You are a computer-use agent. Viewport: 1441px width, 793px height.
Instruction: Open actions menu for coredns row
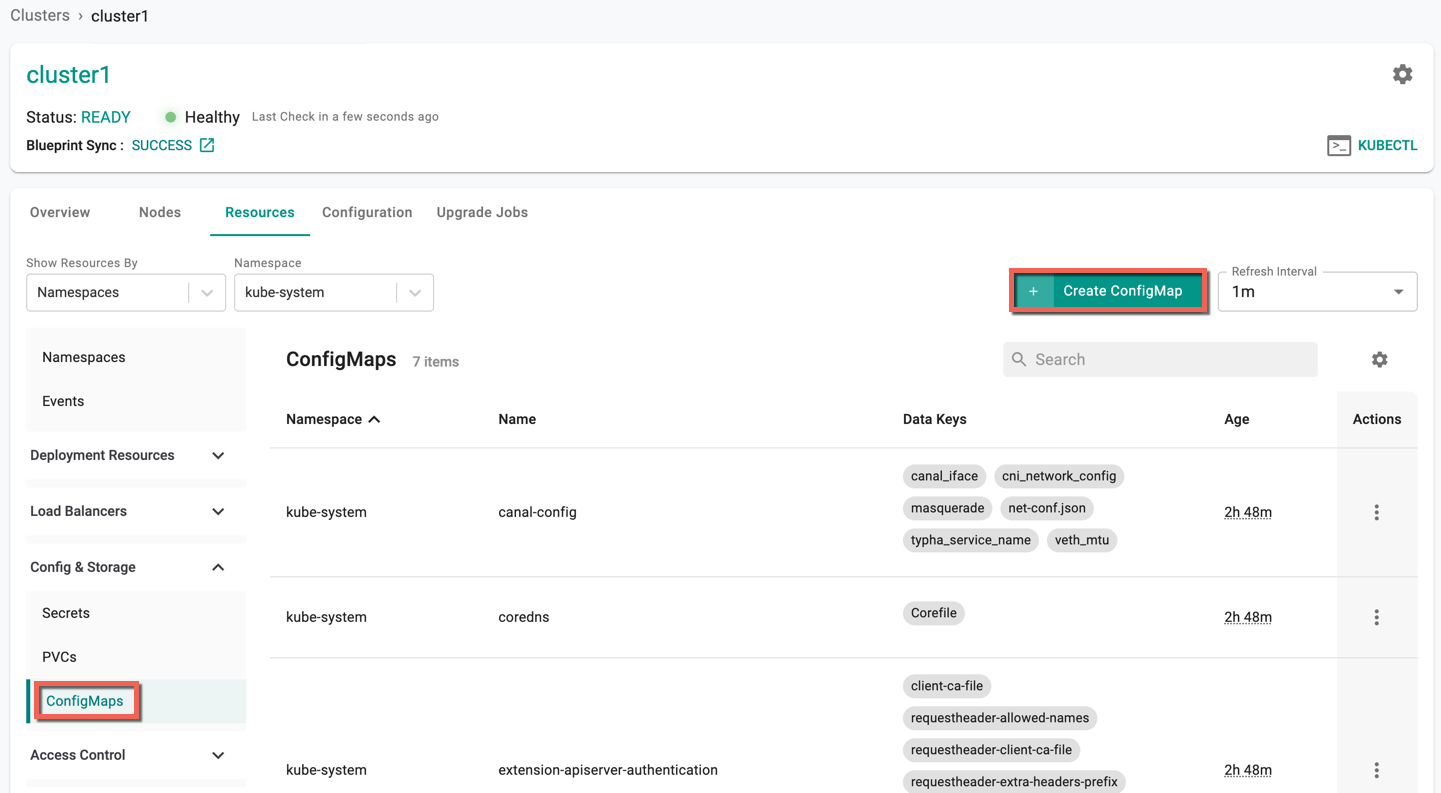(1376, 617)
